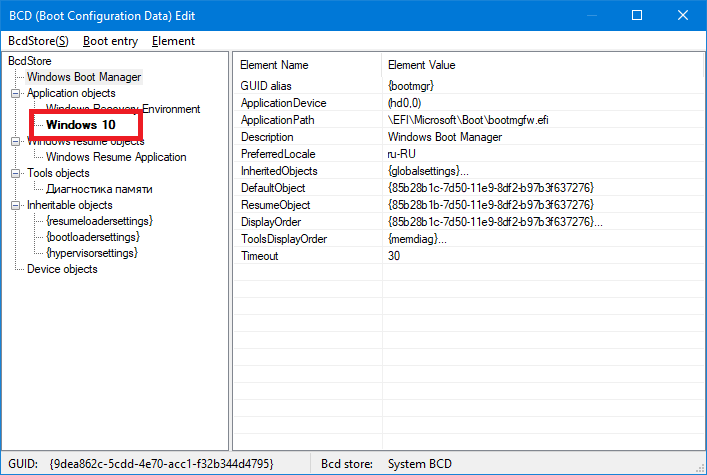Select the Tools objects node
Image resolution: width=707 pixels, height=475 pixels.
click(x=58, y=173)
